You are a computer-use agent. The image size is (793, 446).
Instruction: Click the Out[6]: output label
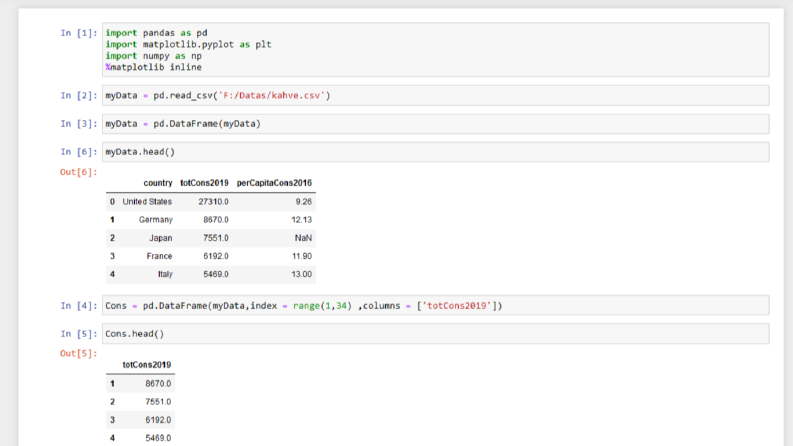pos(78,172)
